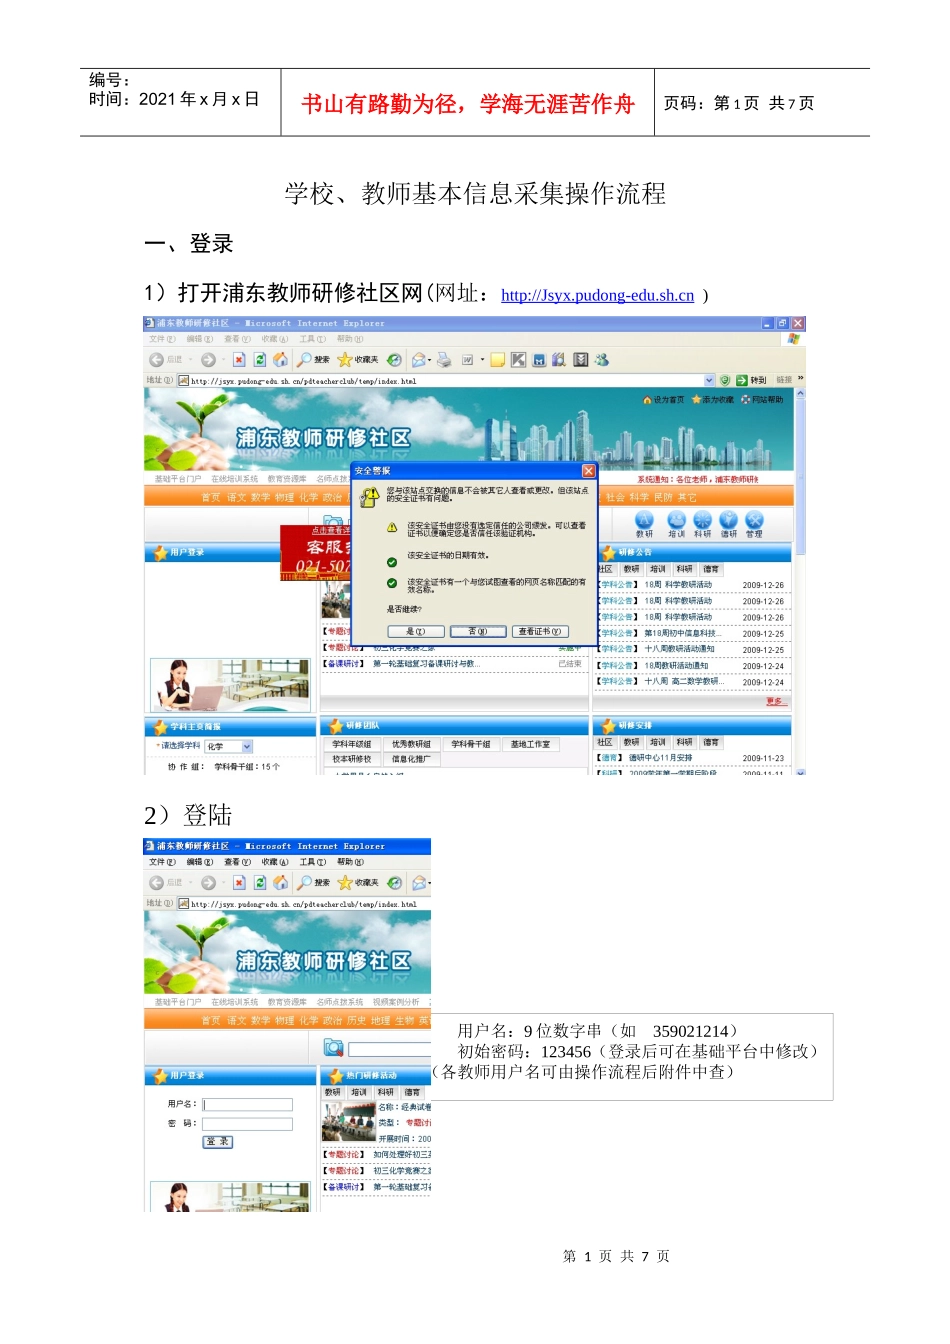Click round 管理 icon in step 1 page
The width and height of the screenshot is (950, 1344).
754,520
